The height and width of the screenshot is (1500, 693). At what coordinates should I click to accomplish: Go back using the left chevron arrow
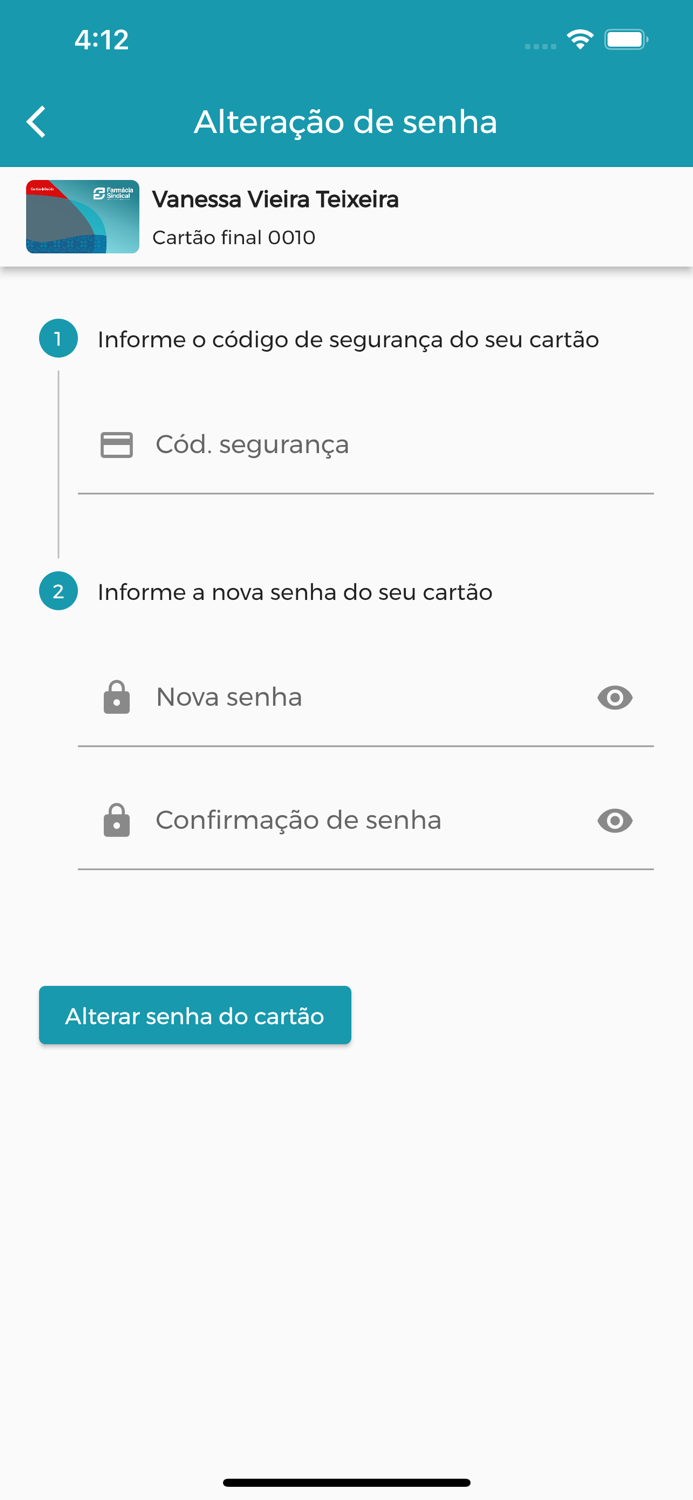pos(35,121)
